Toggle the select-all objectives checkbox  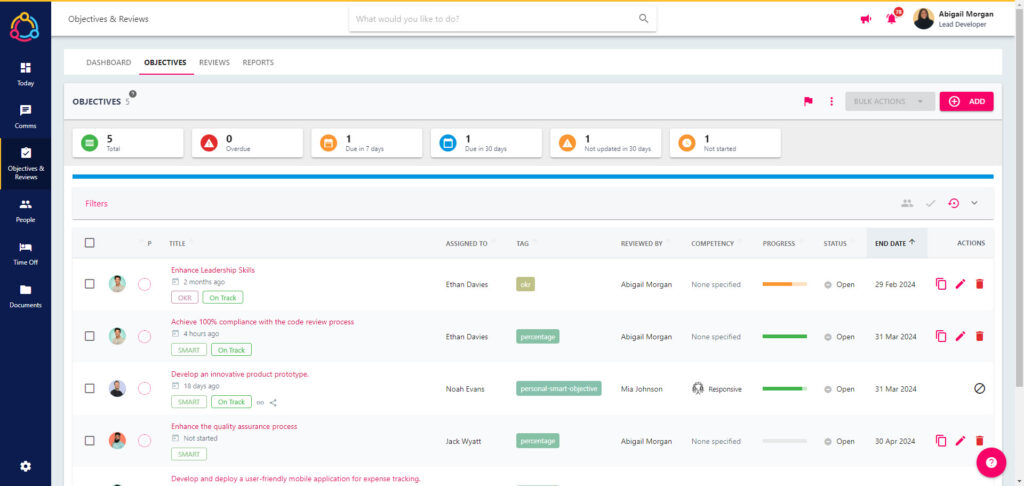89,243
